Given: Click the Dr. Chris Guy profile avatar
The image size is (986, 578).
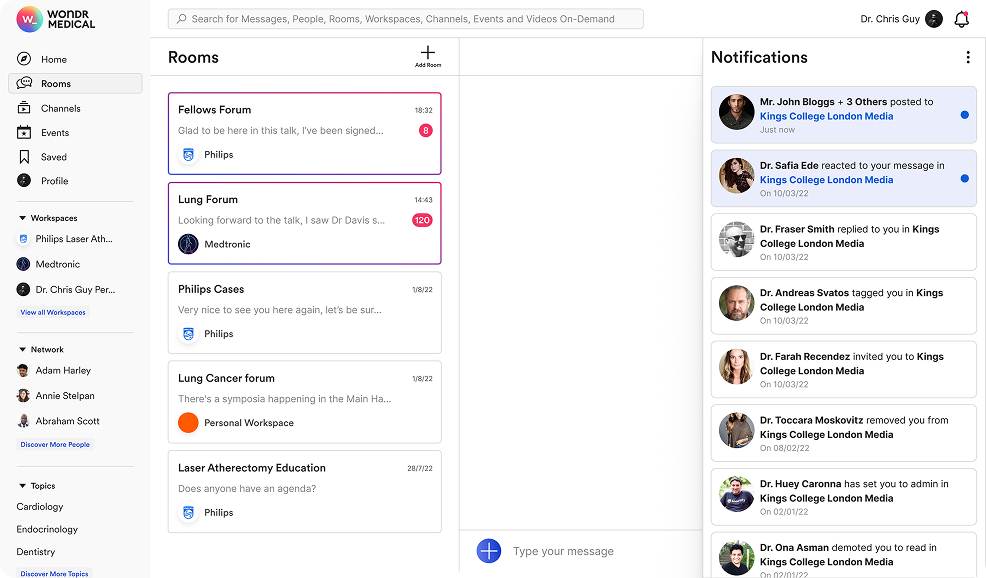Looking at the screenshot, I should pos(934,19).
